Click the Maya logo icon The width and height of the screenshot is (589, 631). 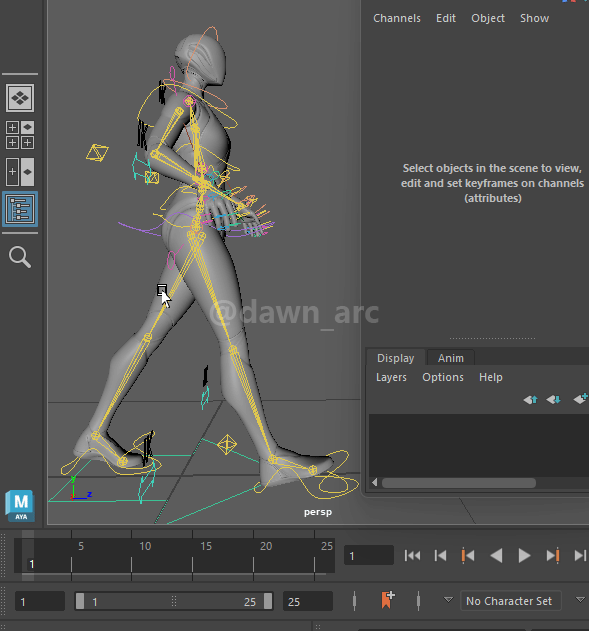pyautogui.click(x=20, y=505)
